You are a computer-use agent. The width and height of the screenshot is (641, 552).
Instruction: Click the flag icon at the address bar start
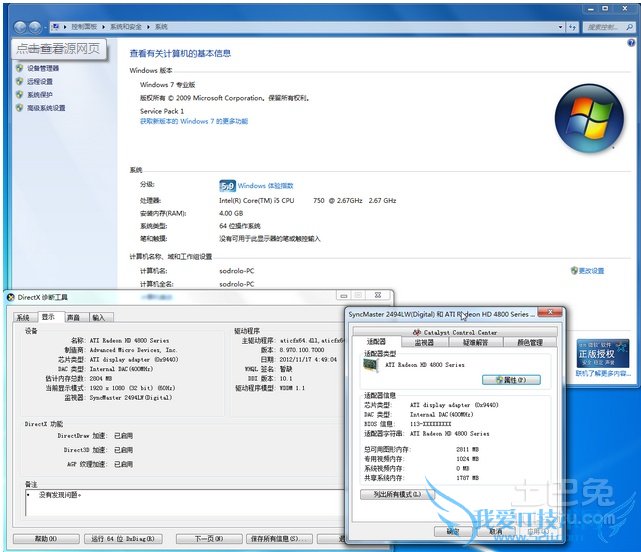coord(55,27)
